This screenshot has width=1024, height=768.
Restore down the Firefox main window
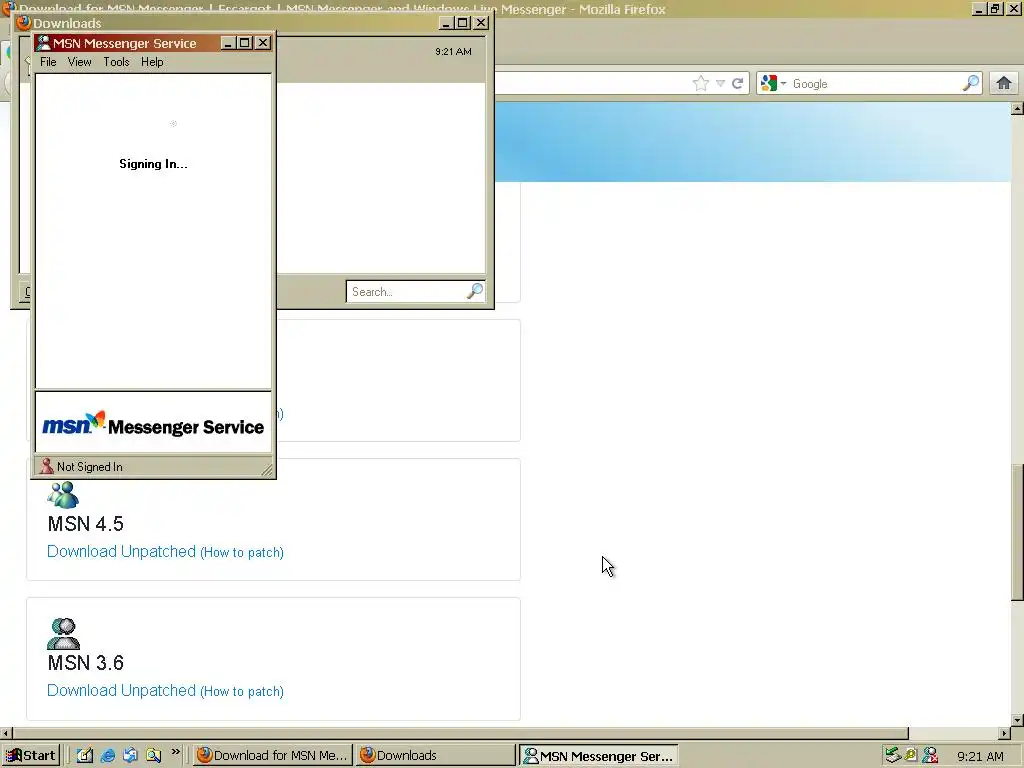click(995, 8)
